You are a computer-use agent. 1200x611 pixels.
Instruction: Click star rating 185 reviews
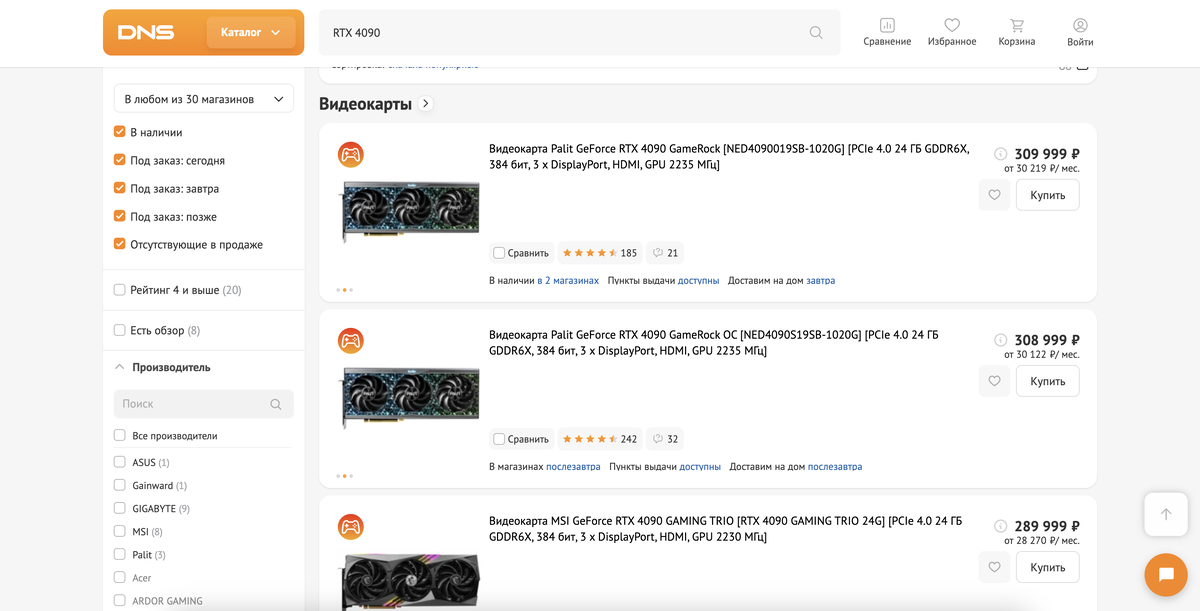pyautogui.click(x=600, y=253)
